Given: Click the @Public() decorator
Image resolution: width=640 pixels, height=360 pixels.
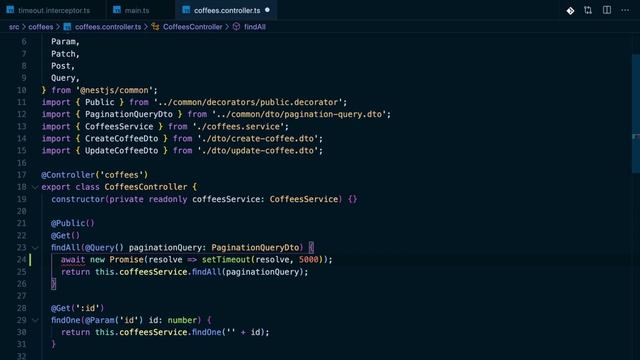Looking at the screenshot, I should [73, 223].
